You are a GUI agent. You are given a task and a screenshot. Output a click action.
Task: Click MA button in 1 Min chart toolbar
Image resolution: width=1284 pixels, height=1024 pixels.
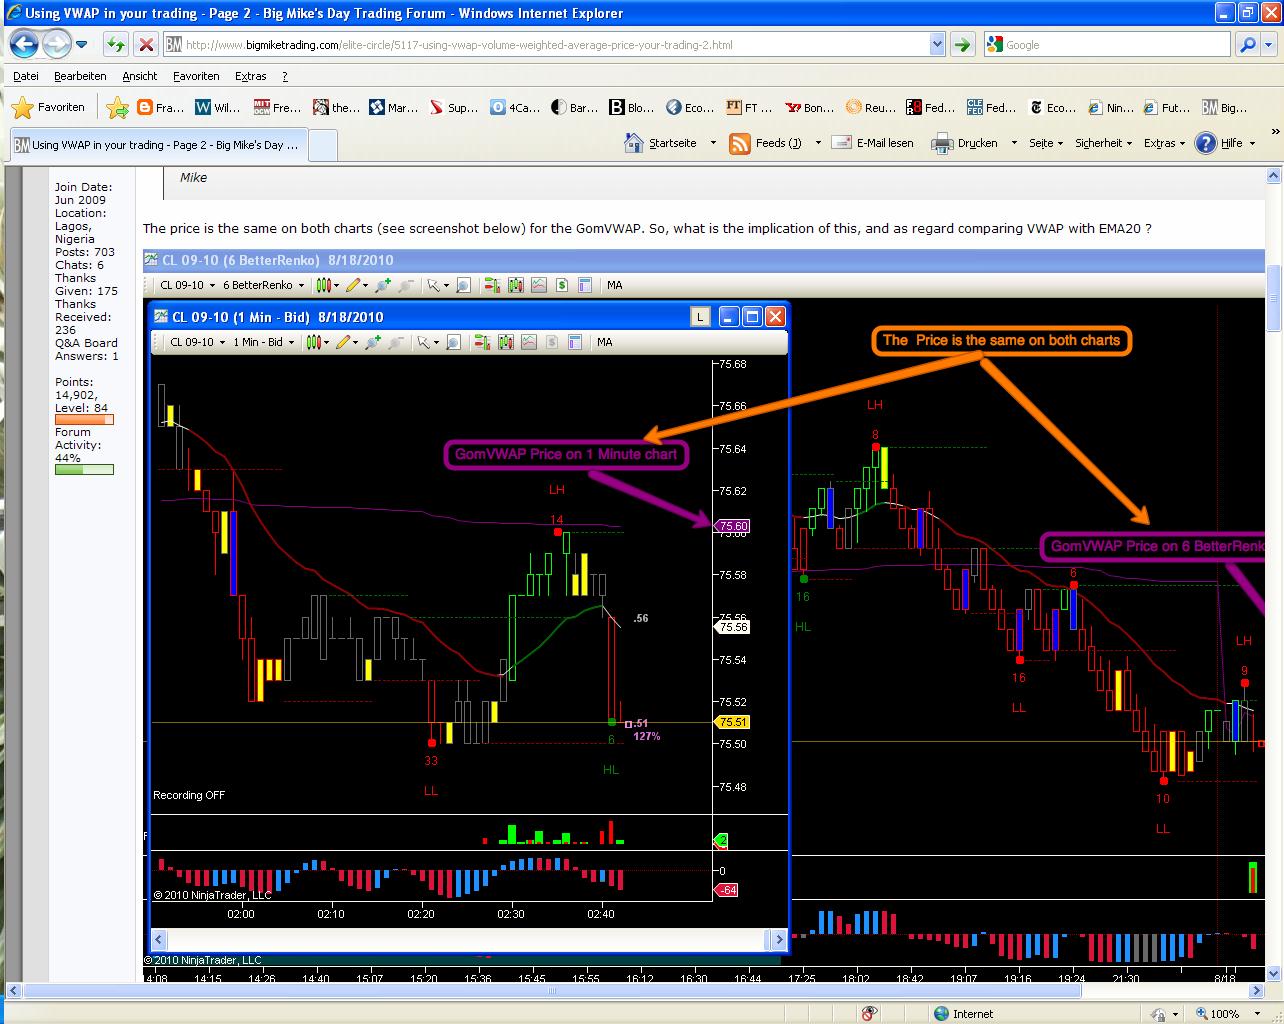(605, 342)
